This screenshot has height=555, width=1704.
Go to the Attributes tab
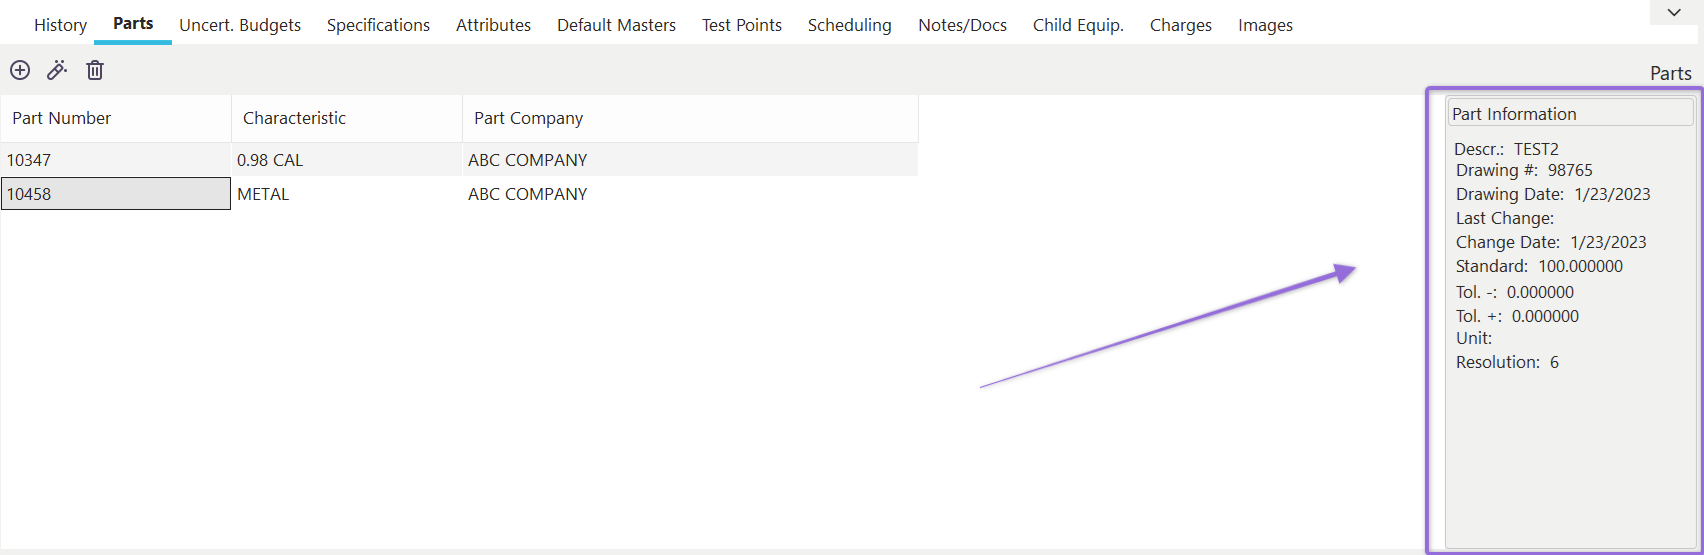click(493, 25)
